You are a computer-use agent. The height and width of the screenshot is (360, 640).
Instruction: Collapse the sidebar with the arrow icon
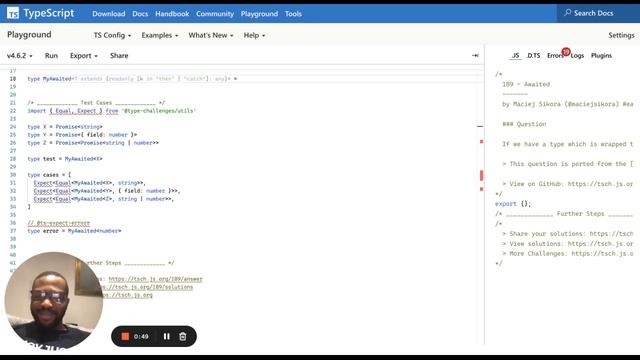[475, 56]
